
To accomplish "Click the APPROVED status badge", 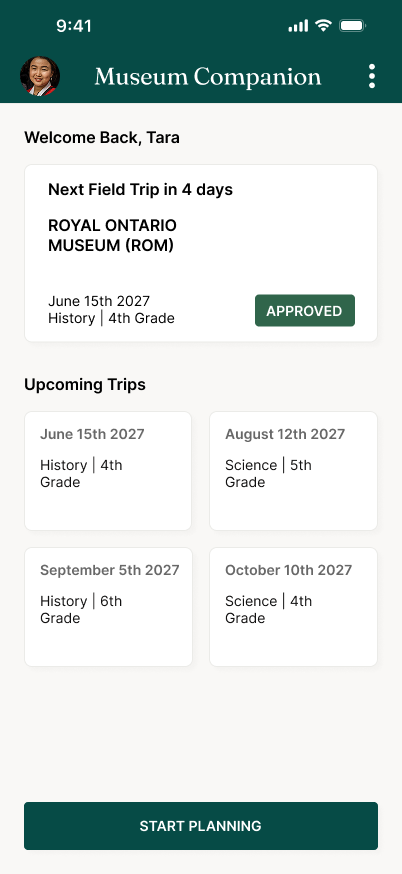I will pyautogui.click(x=305, y=310).
